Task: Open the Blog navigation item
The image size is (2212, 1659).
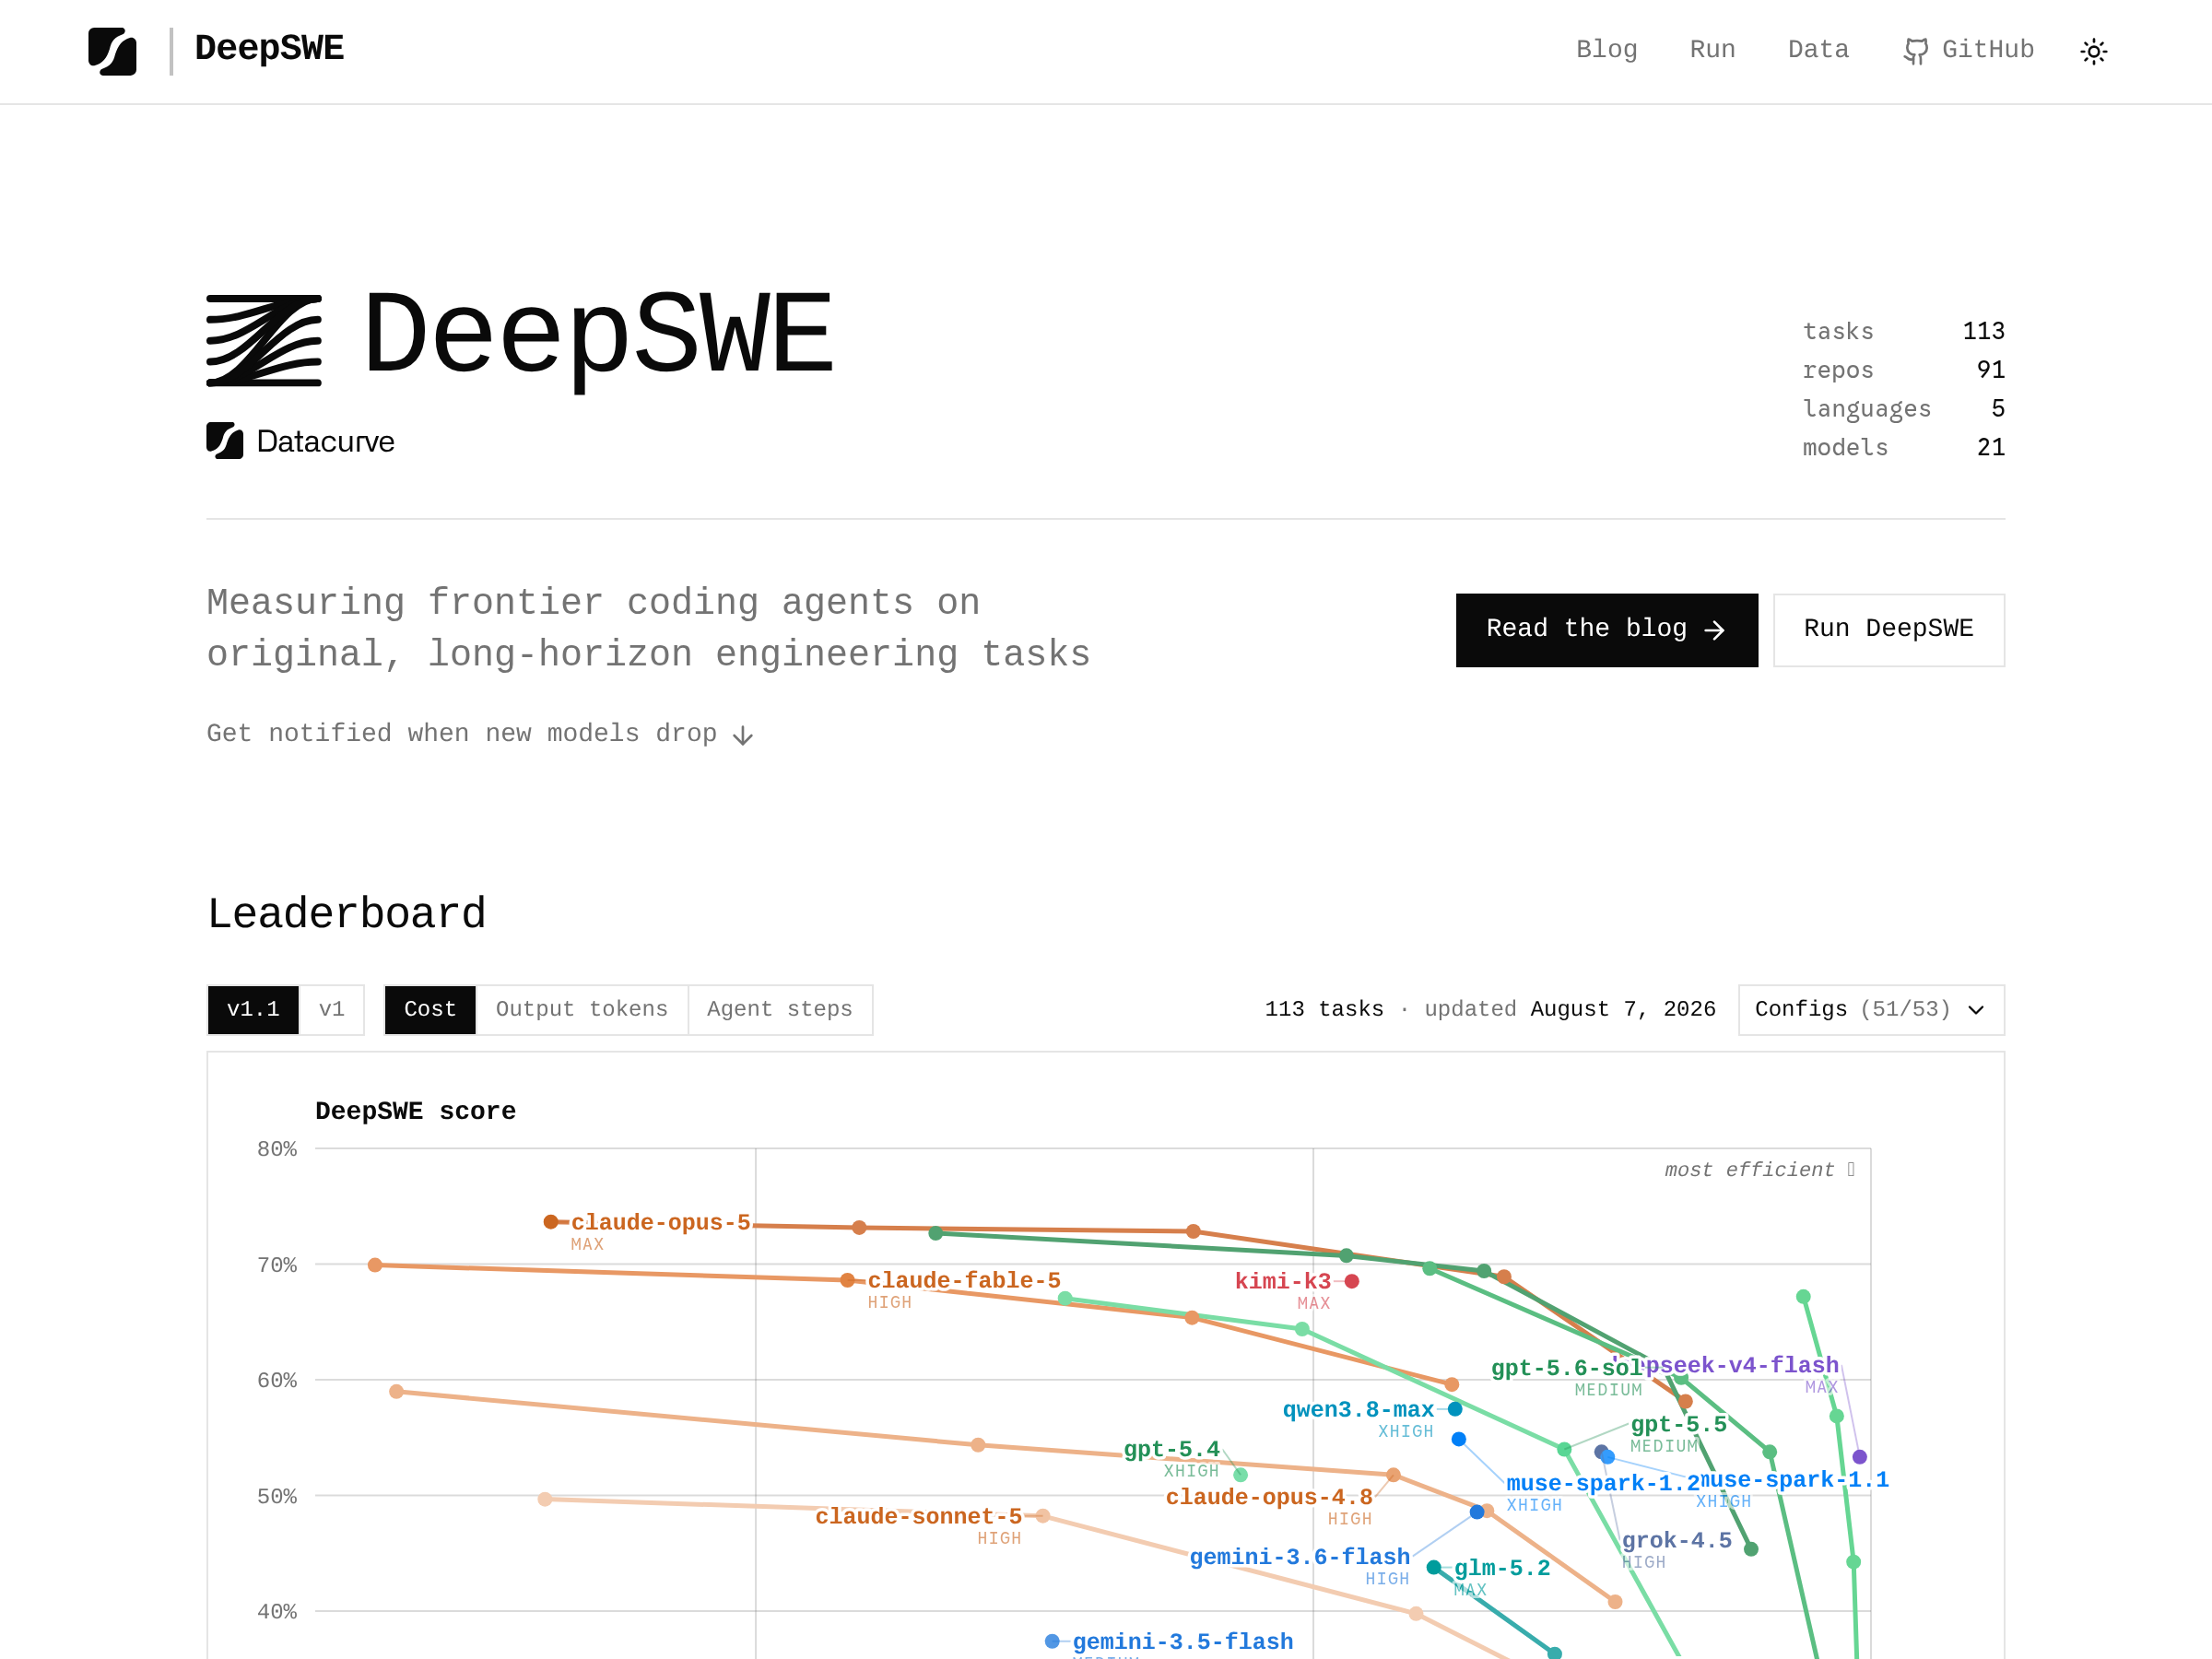Action: point(1606,50)
